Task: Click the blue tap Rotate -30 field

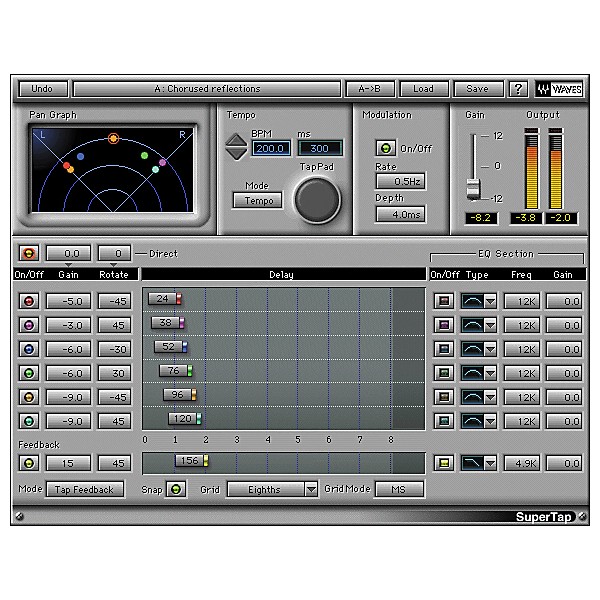Action: 115,349
